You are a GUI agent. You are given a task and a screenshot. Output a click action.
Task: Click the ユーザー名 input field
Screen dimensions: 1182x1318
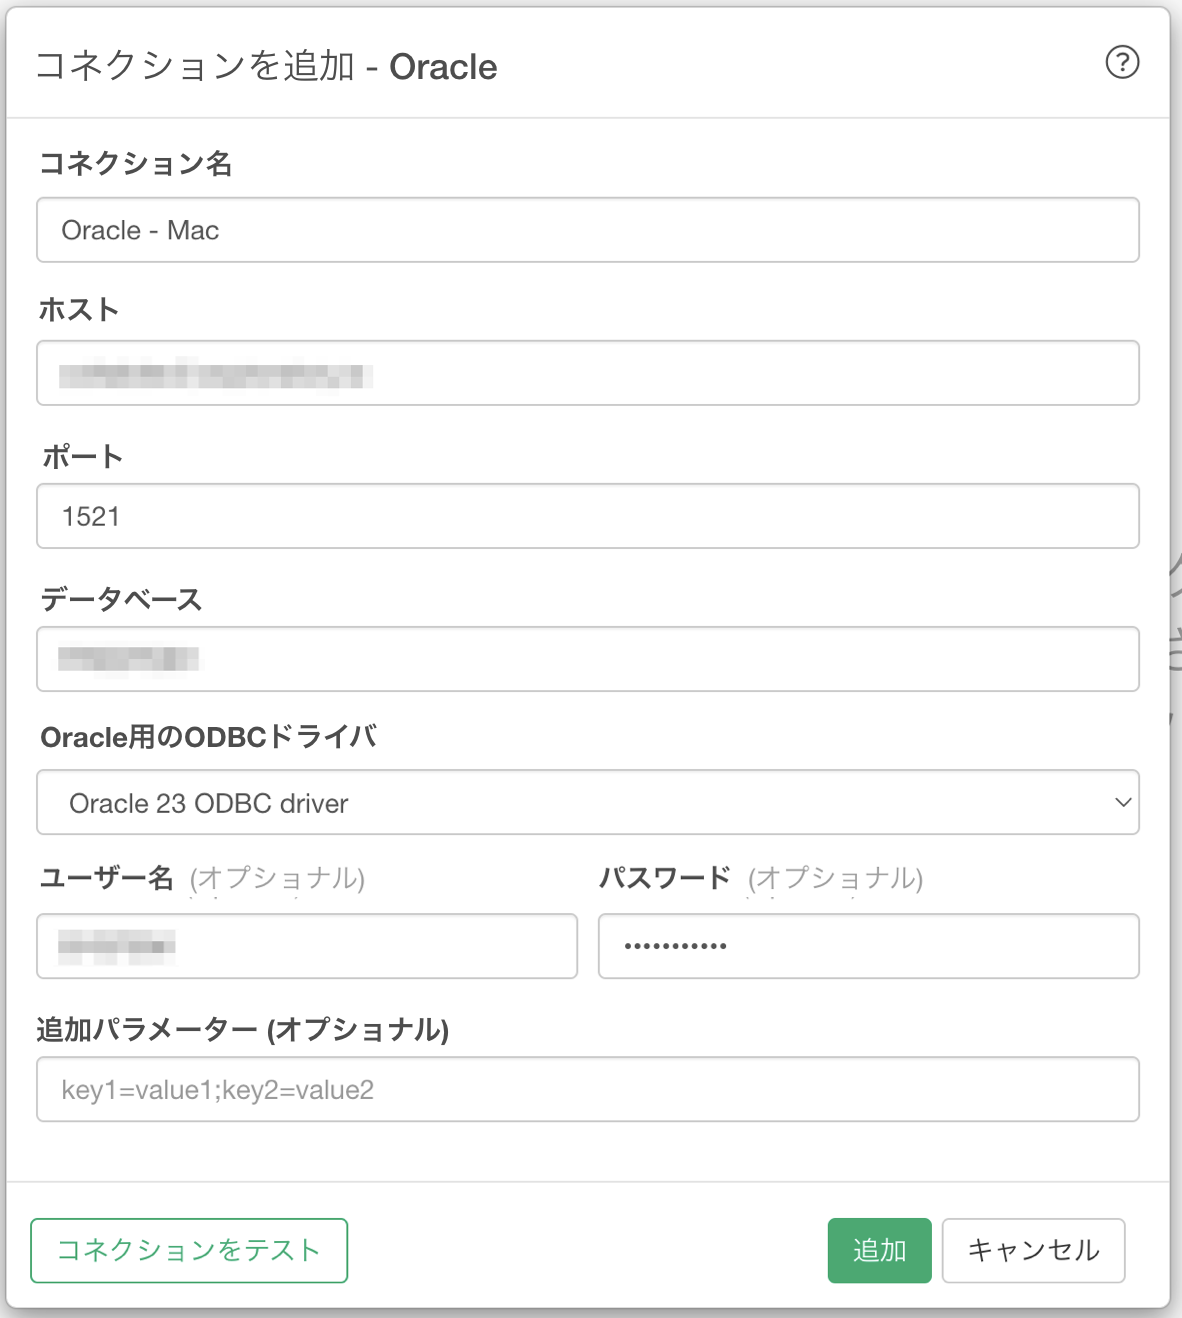307,946
